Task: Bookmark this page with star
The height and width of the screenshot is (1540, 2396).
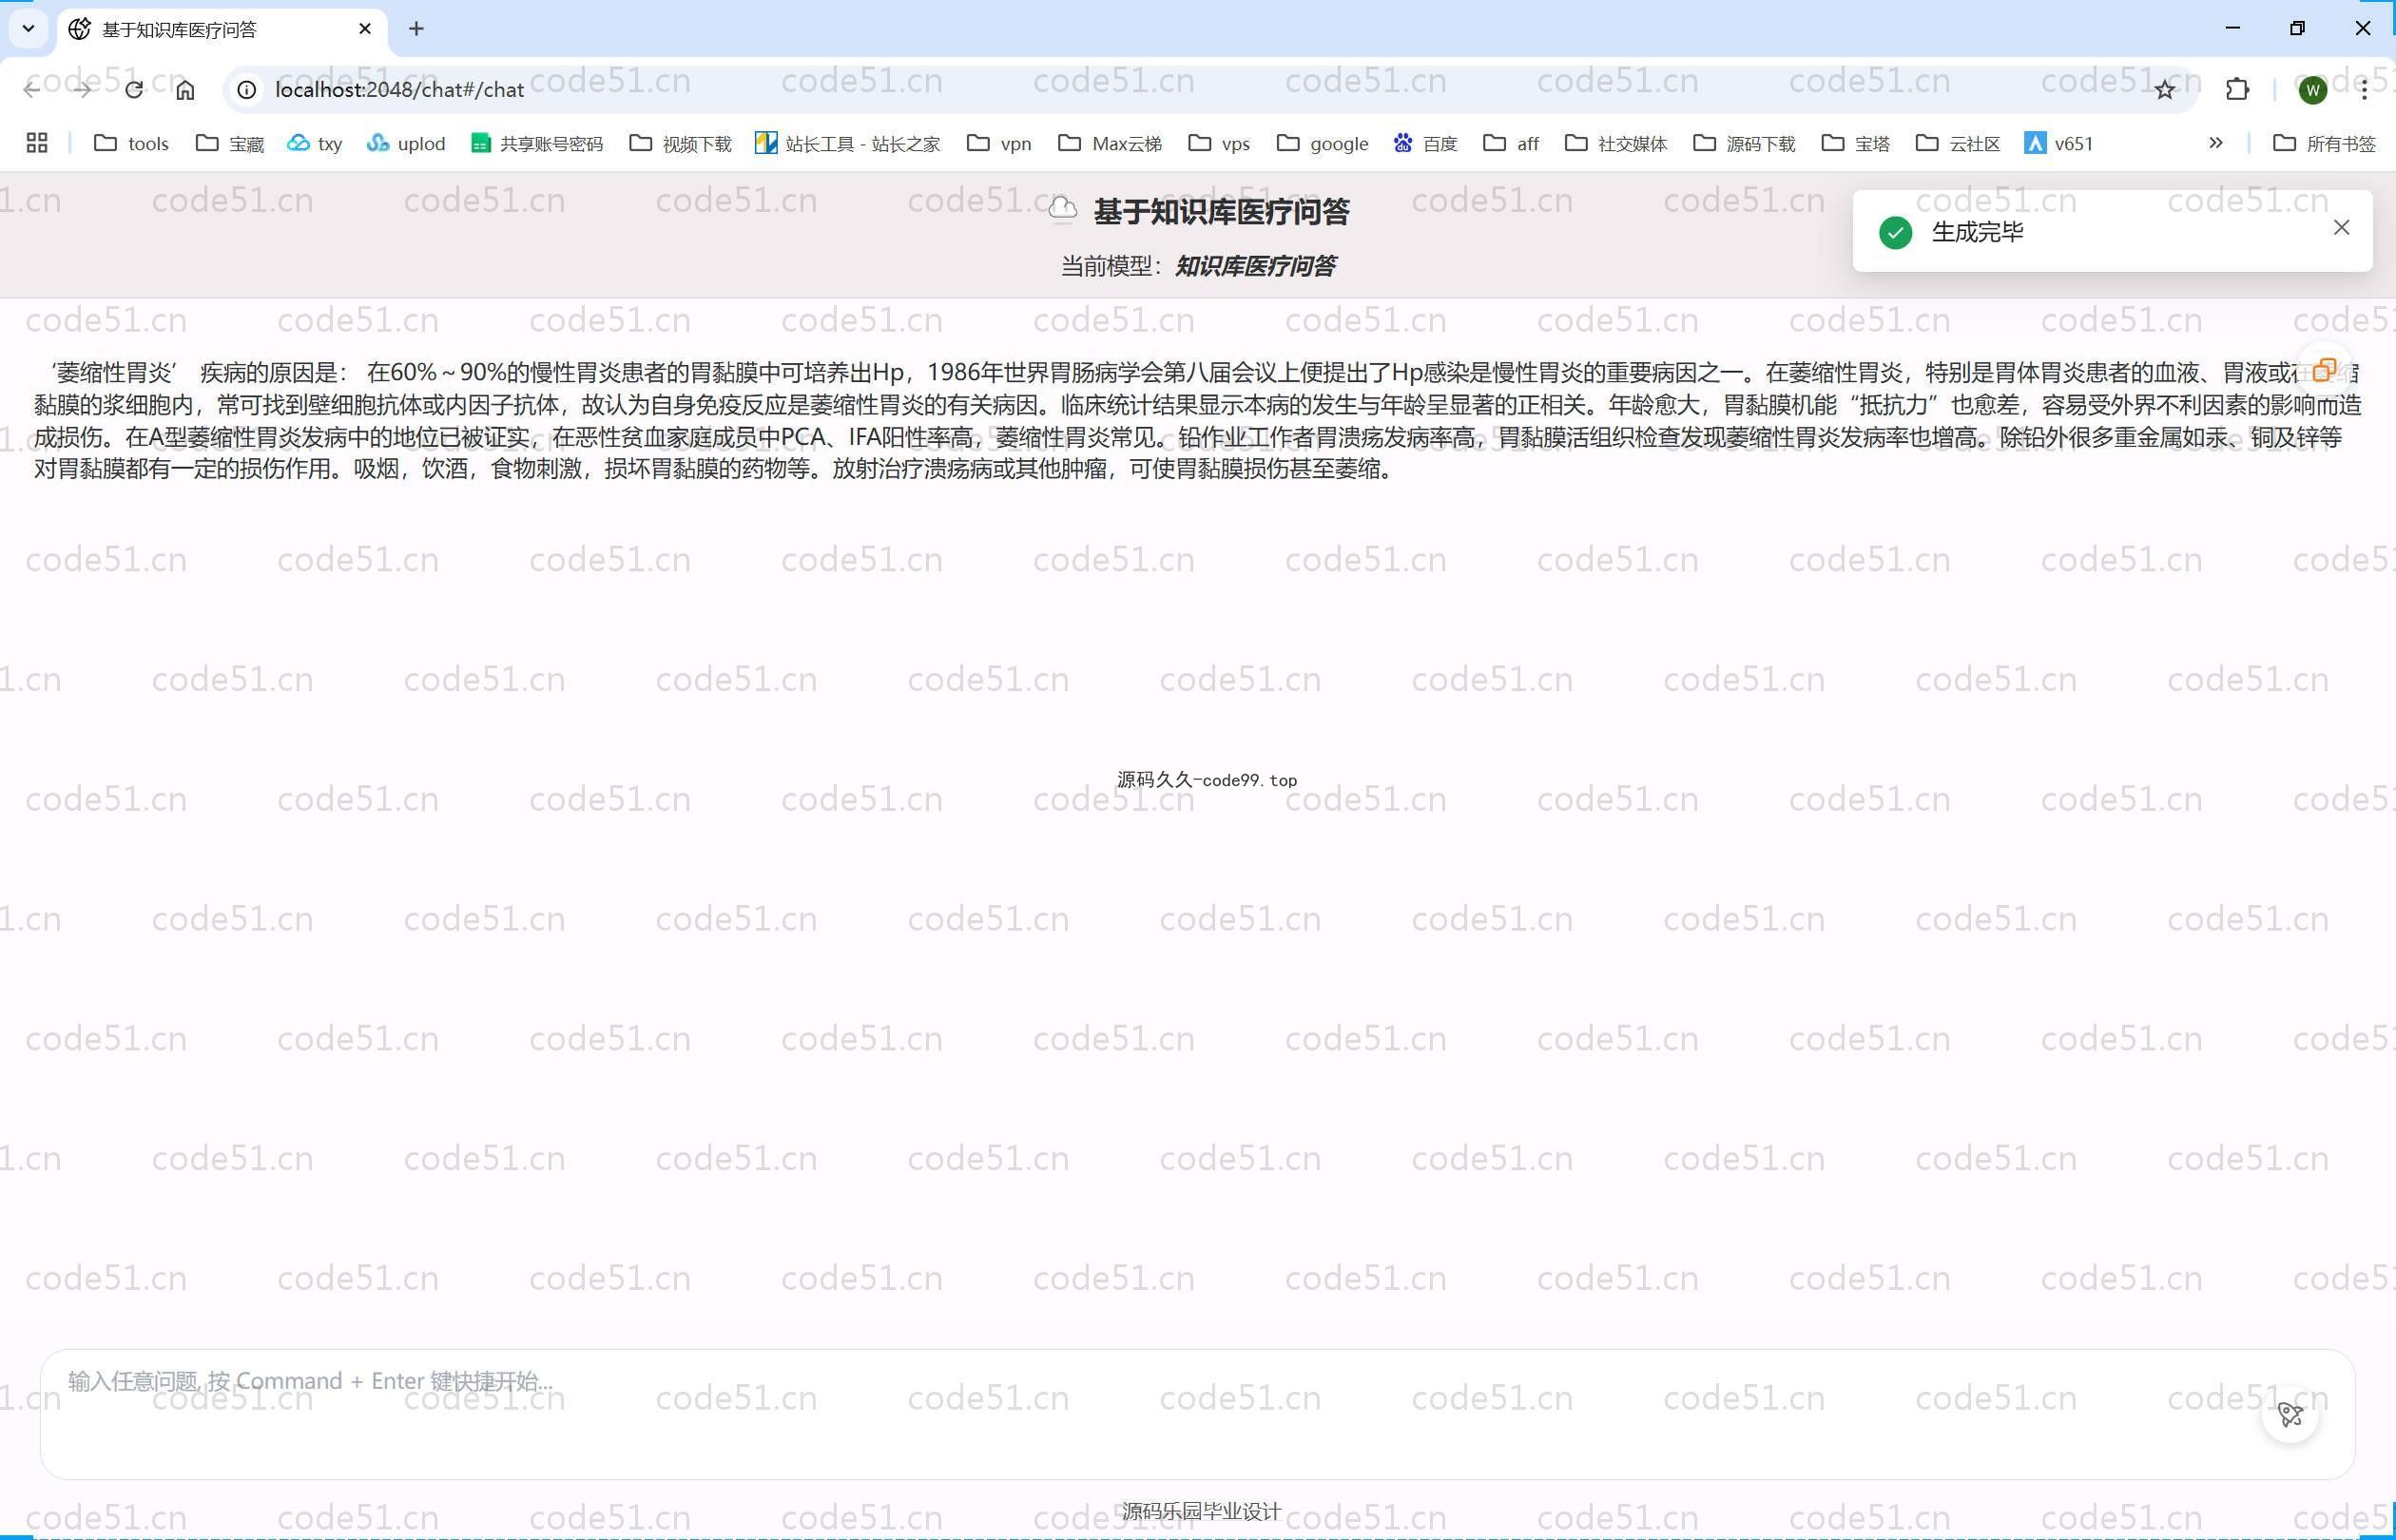Action: click(x=2165, y=90)
